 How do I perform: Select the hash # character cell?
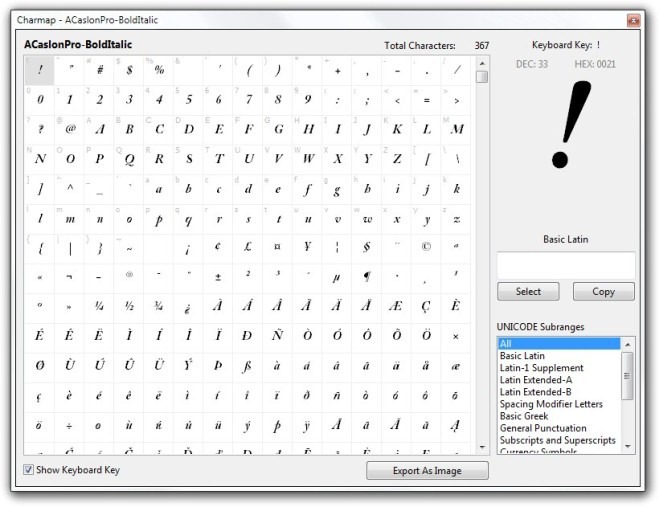click(x=99, y=70)
